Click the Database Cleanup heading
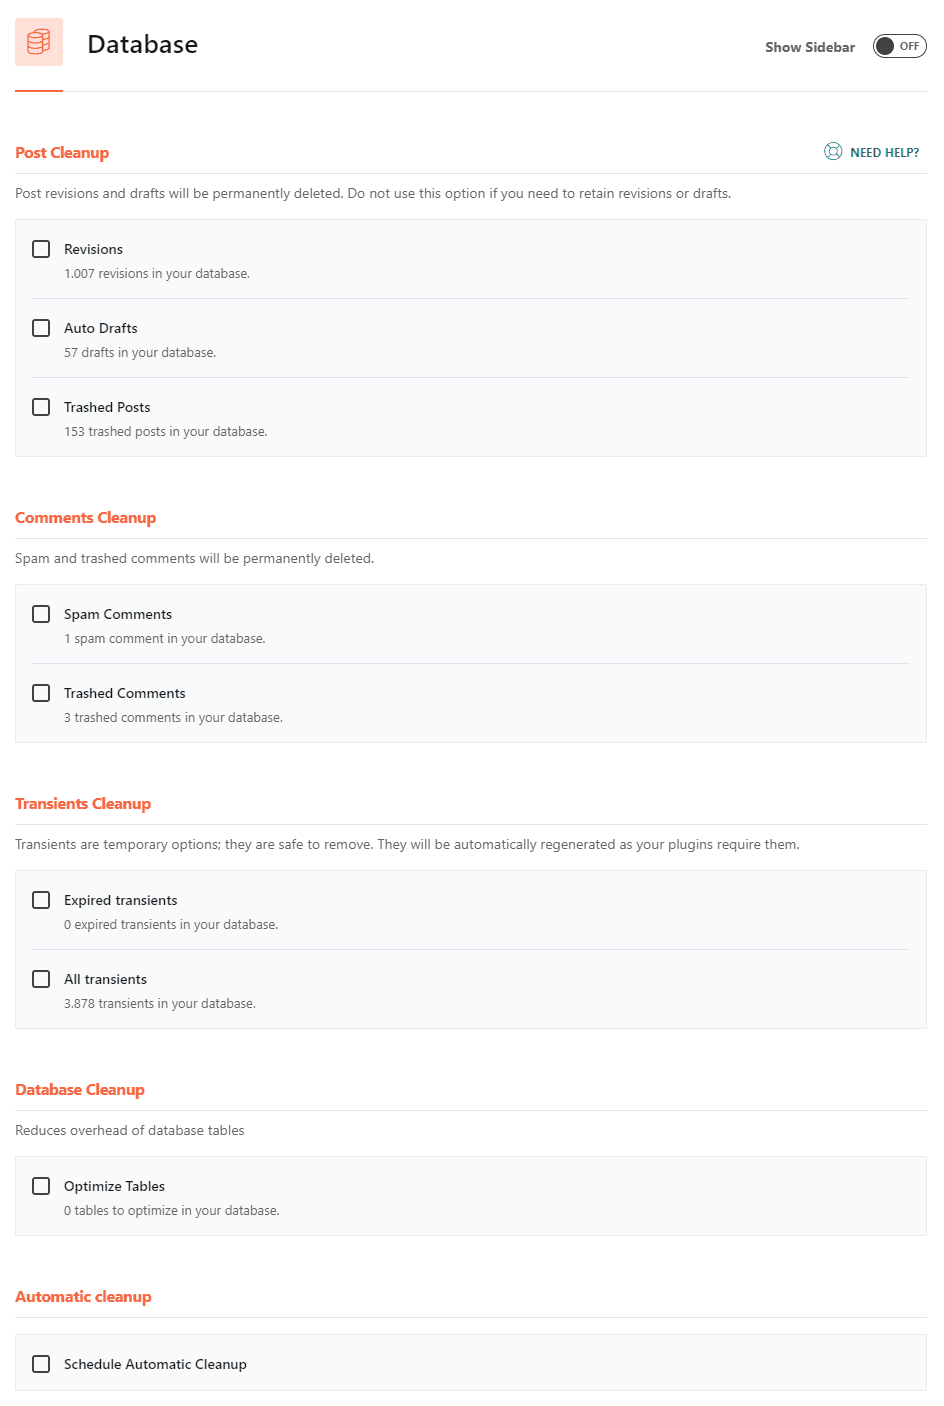The width and height of the screenshot is (944, 1406). point(80,1090)
